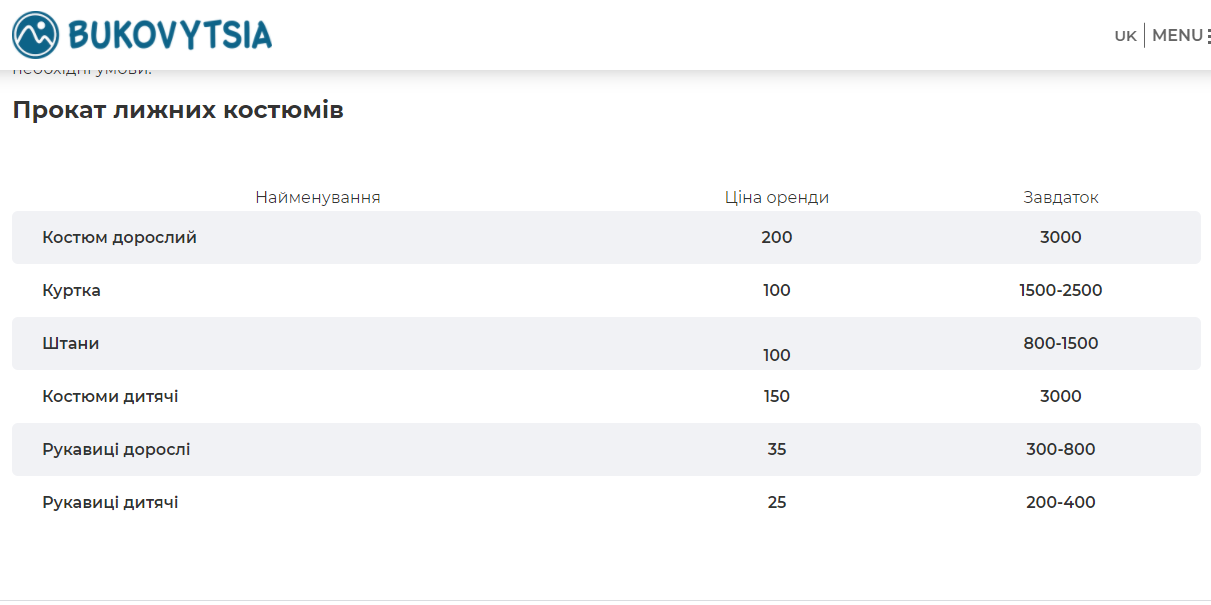
Task: Click the Найменування column header
Action: (317, 198)
